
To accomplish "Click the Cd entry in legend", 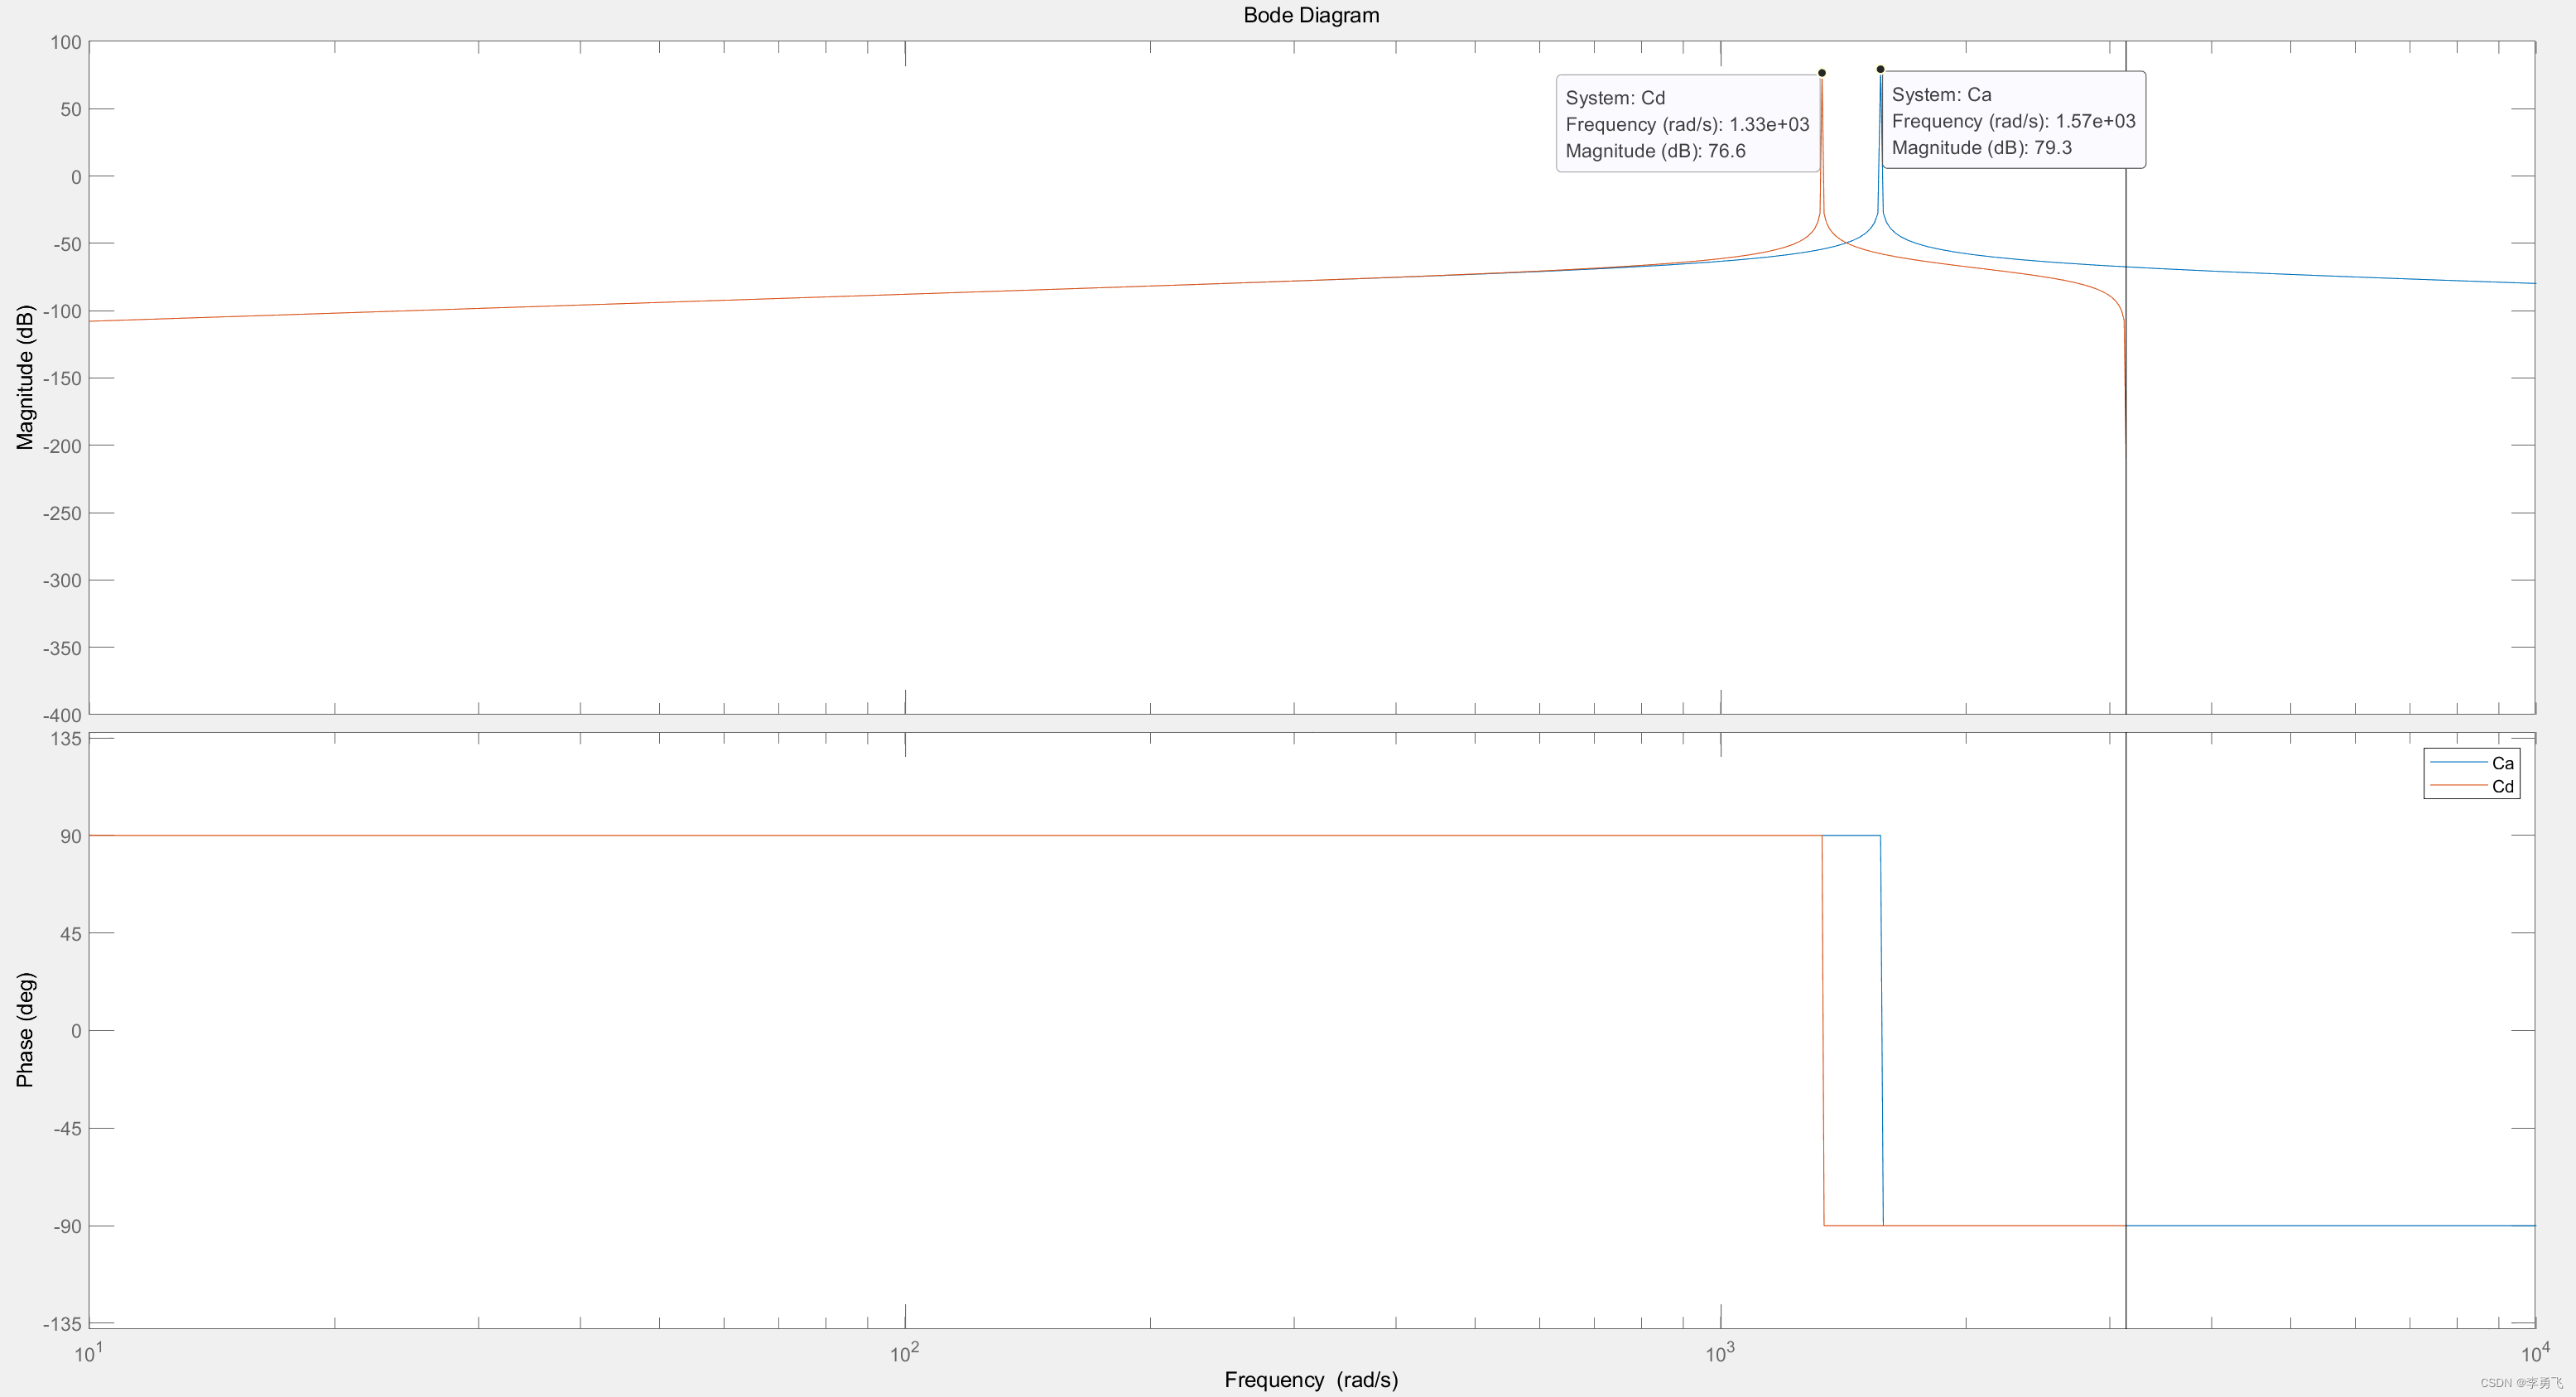I will click(x=2471, y=786).
